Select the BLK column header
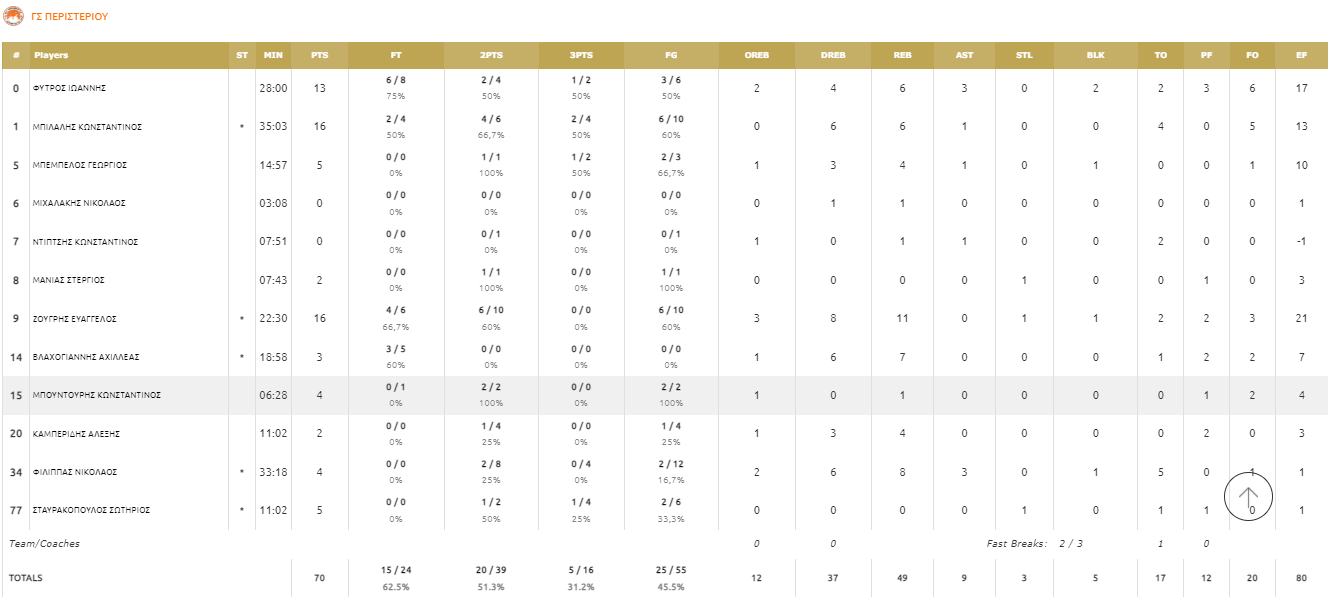This screenshot has height=597, width=1328. (1096, 55)
